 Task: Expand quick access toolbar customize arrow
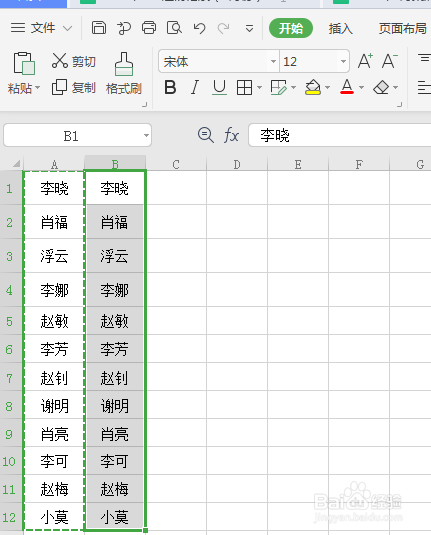coord(249,28)
